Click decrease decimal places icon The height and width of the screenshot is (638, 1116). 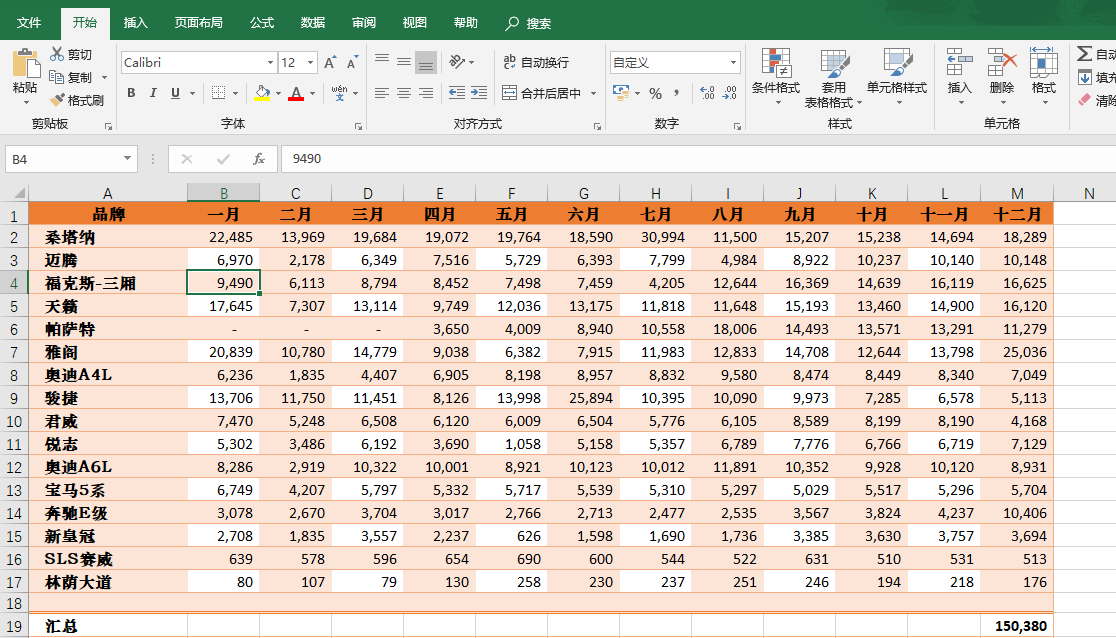tap(730, 93)
